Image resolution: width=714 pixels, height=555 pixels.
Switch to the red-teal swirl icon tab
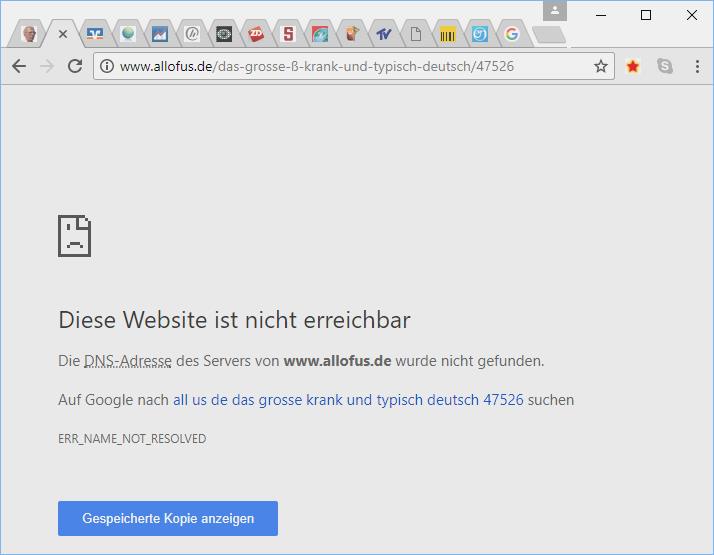click(320, 34)
